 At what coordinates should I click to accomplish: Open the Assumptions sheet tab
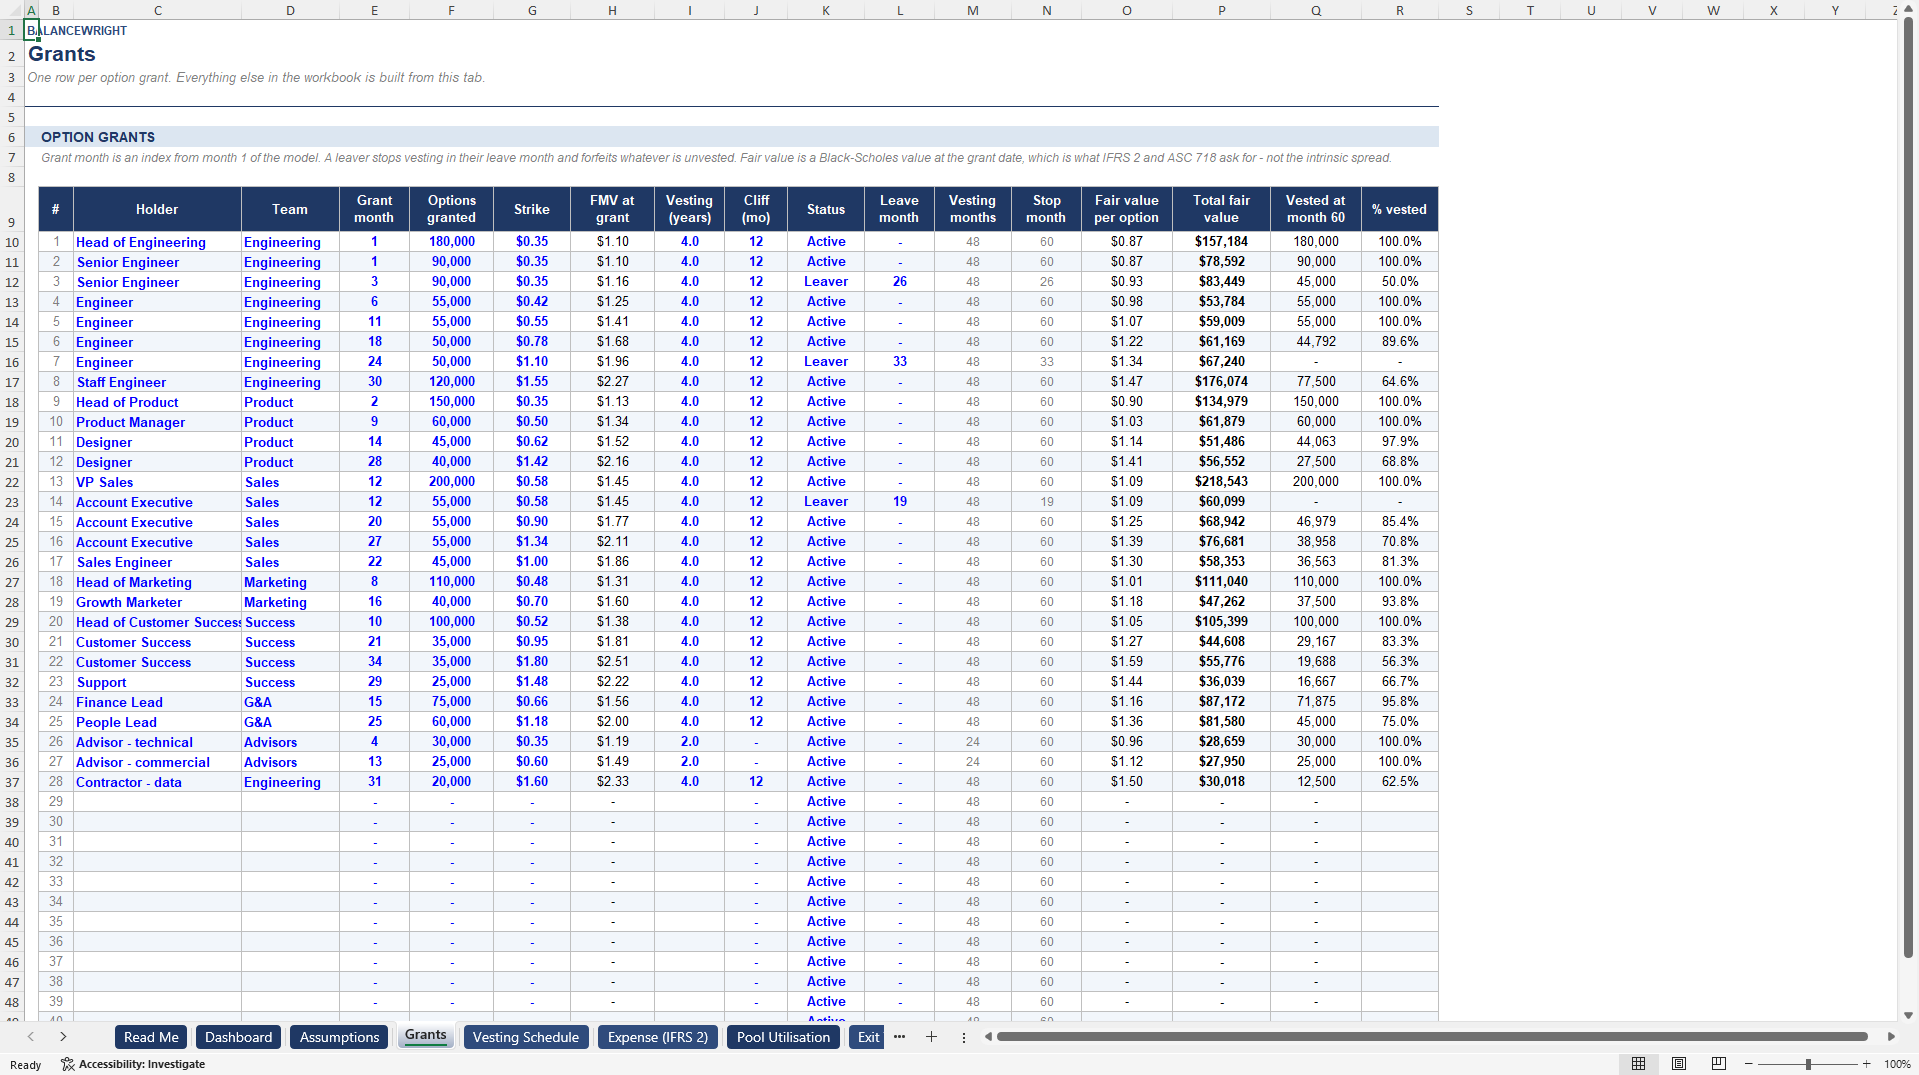(339, 1037)
